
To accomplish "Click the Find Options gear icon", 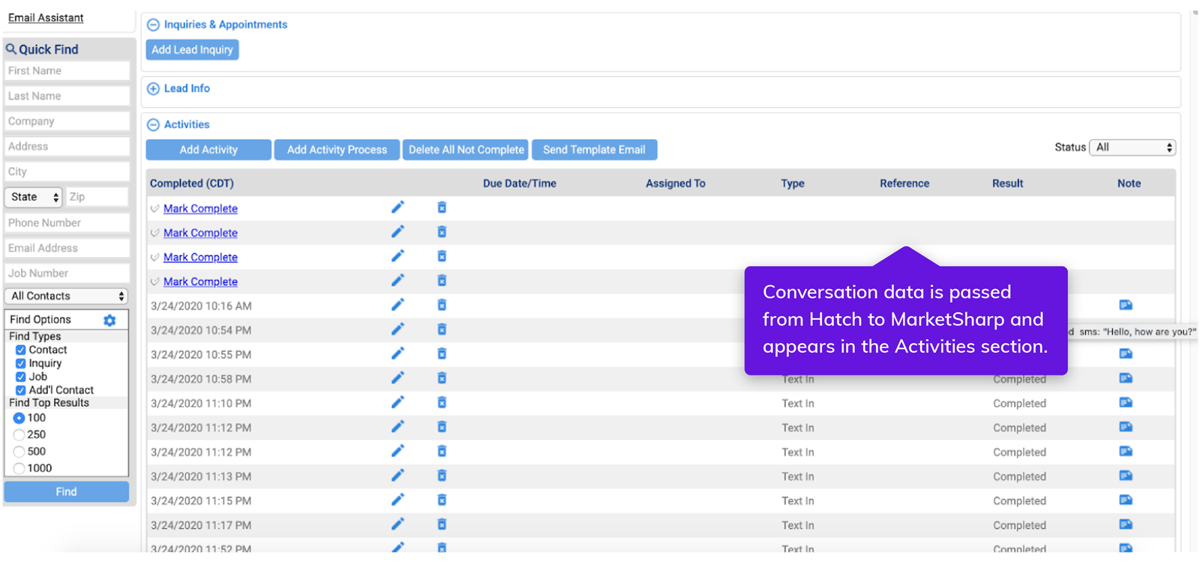I will 110,320.
